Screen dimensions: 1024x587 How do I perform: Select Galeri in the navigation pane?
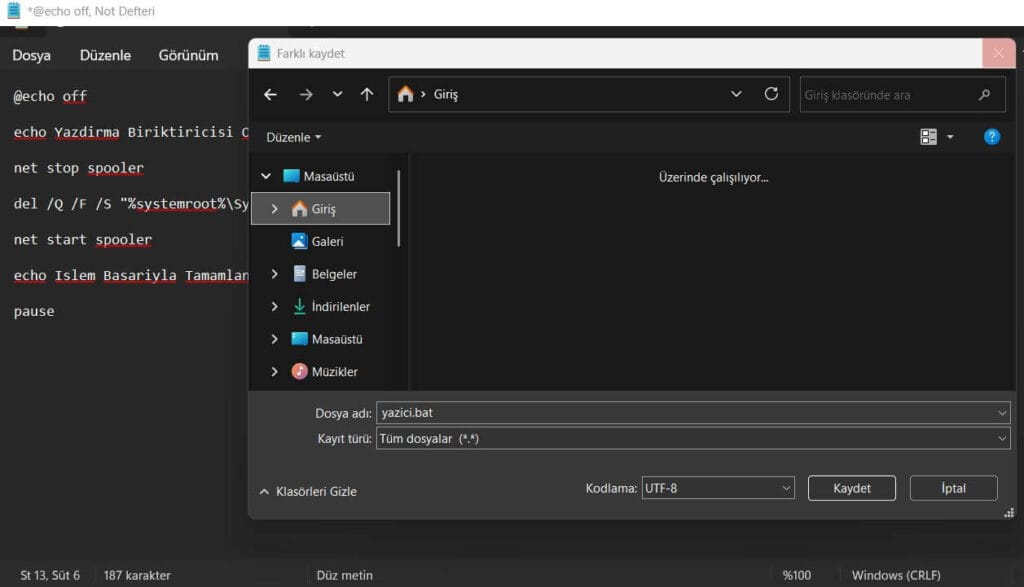(x=326, y=241)
